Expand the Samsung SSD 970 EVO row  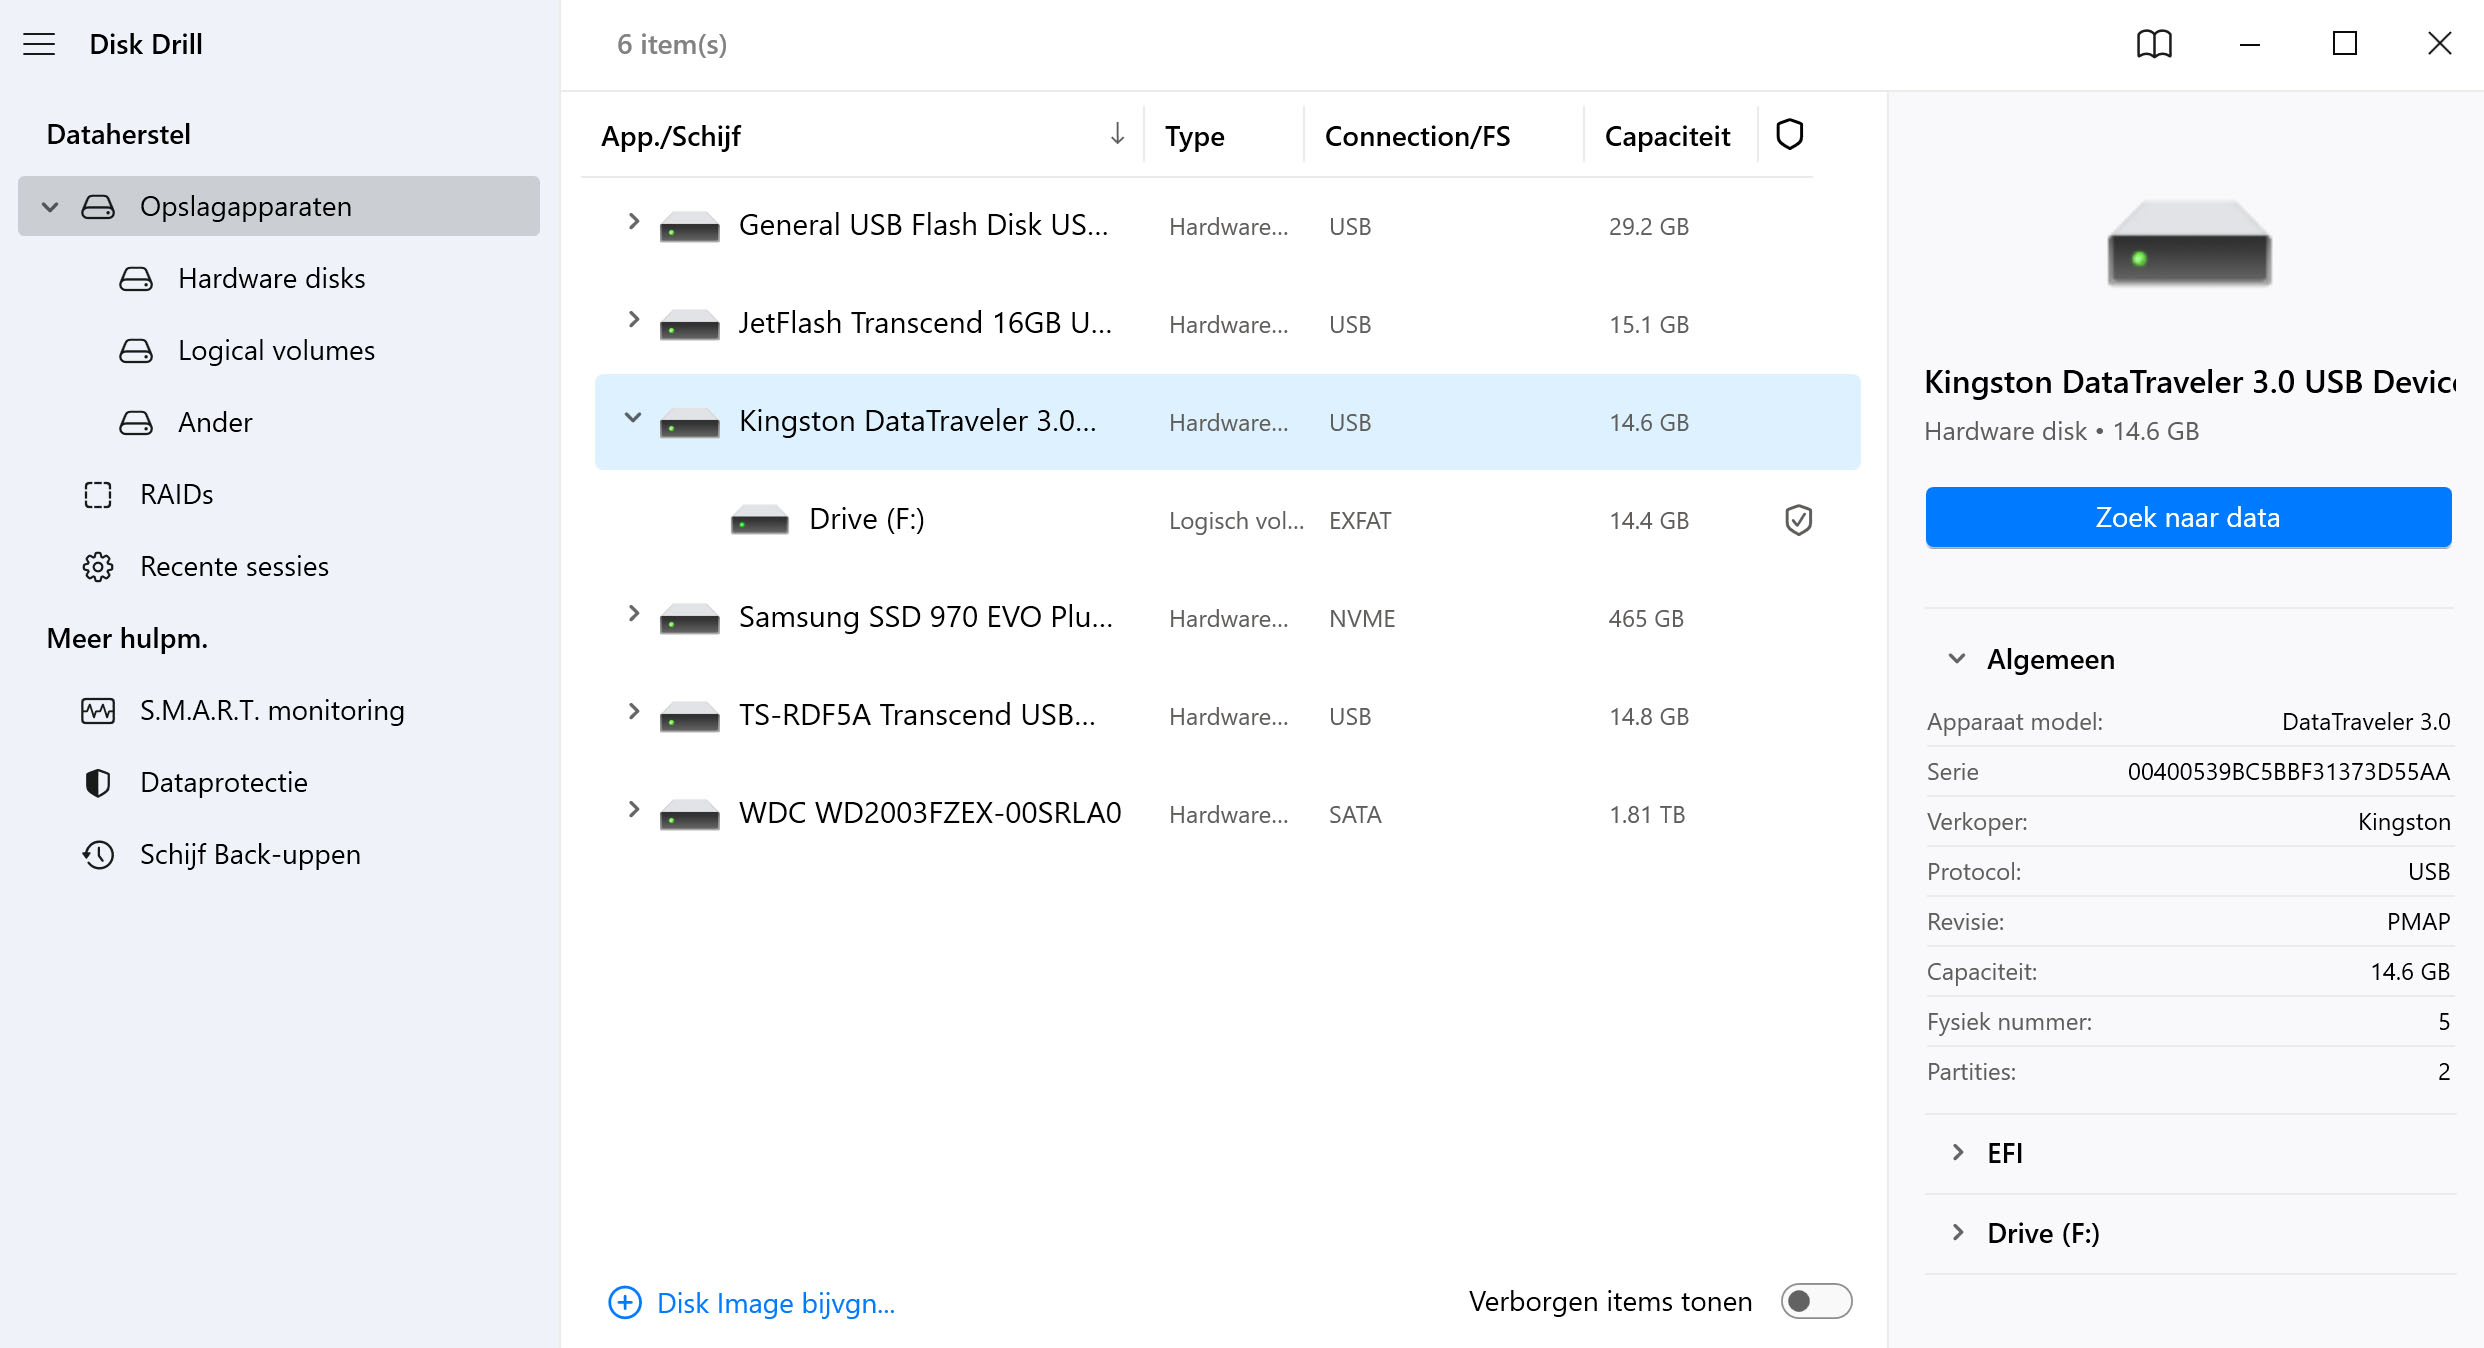pos(633,613)
